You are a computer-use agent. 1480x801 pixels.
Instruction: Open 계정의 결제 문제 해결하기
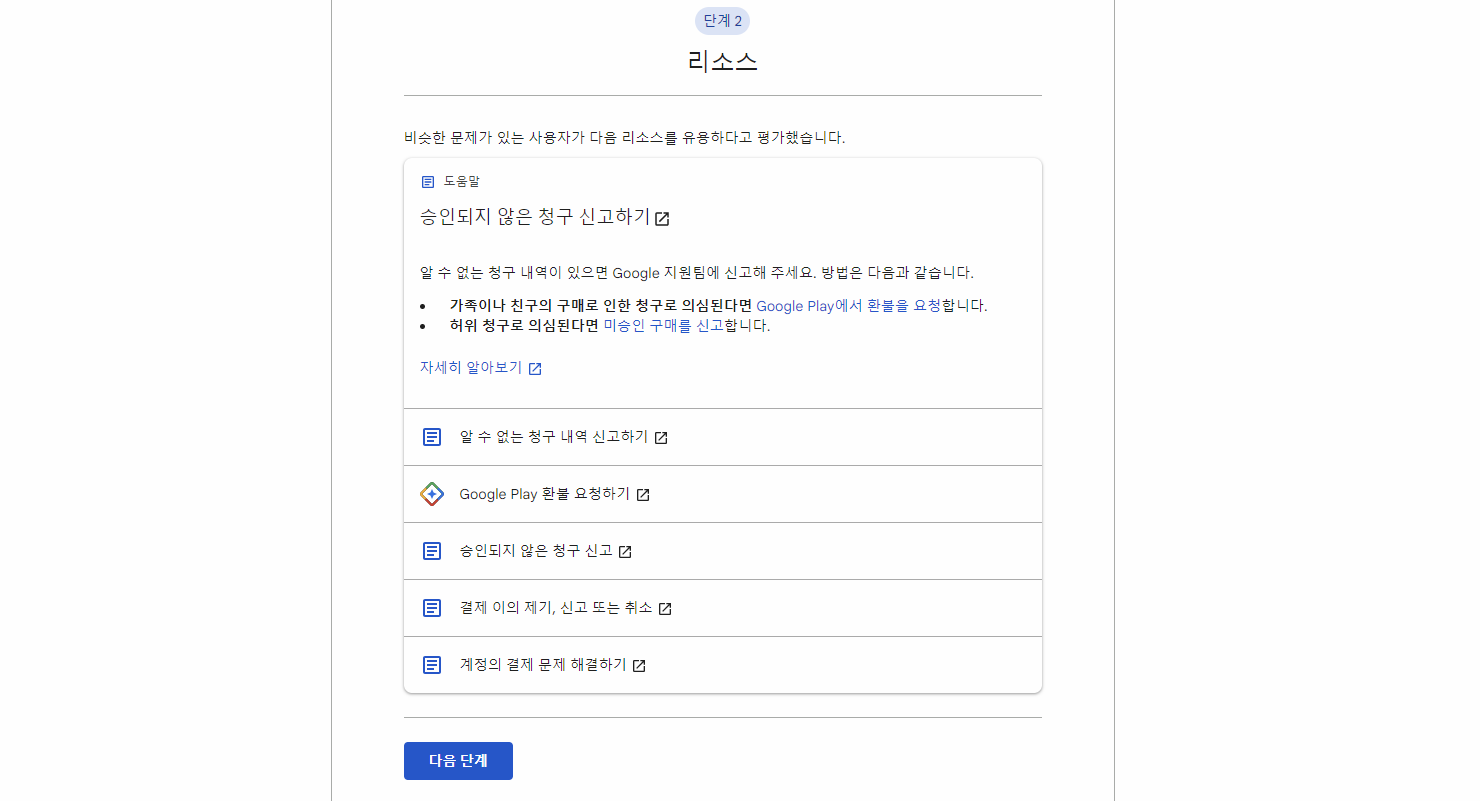pyautogui.click(x=546, y=664)
